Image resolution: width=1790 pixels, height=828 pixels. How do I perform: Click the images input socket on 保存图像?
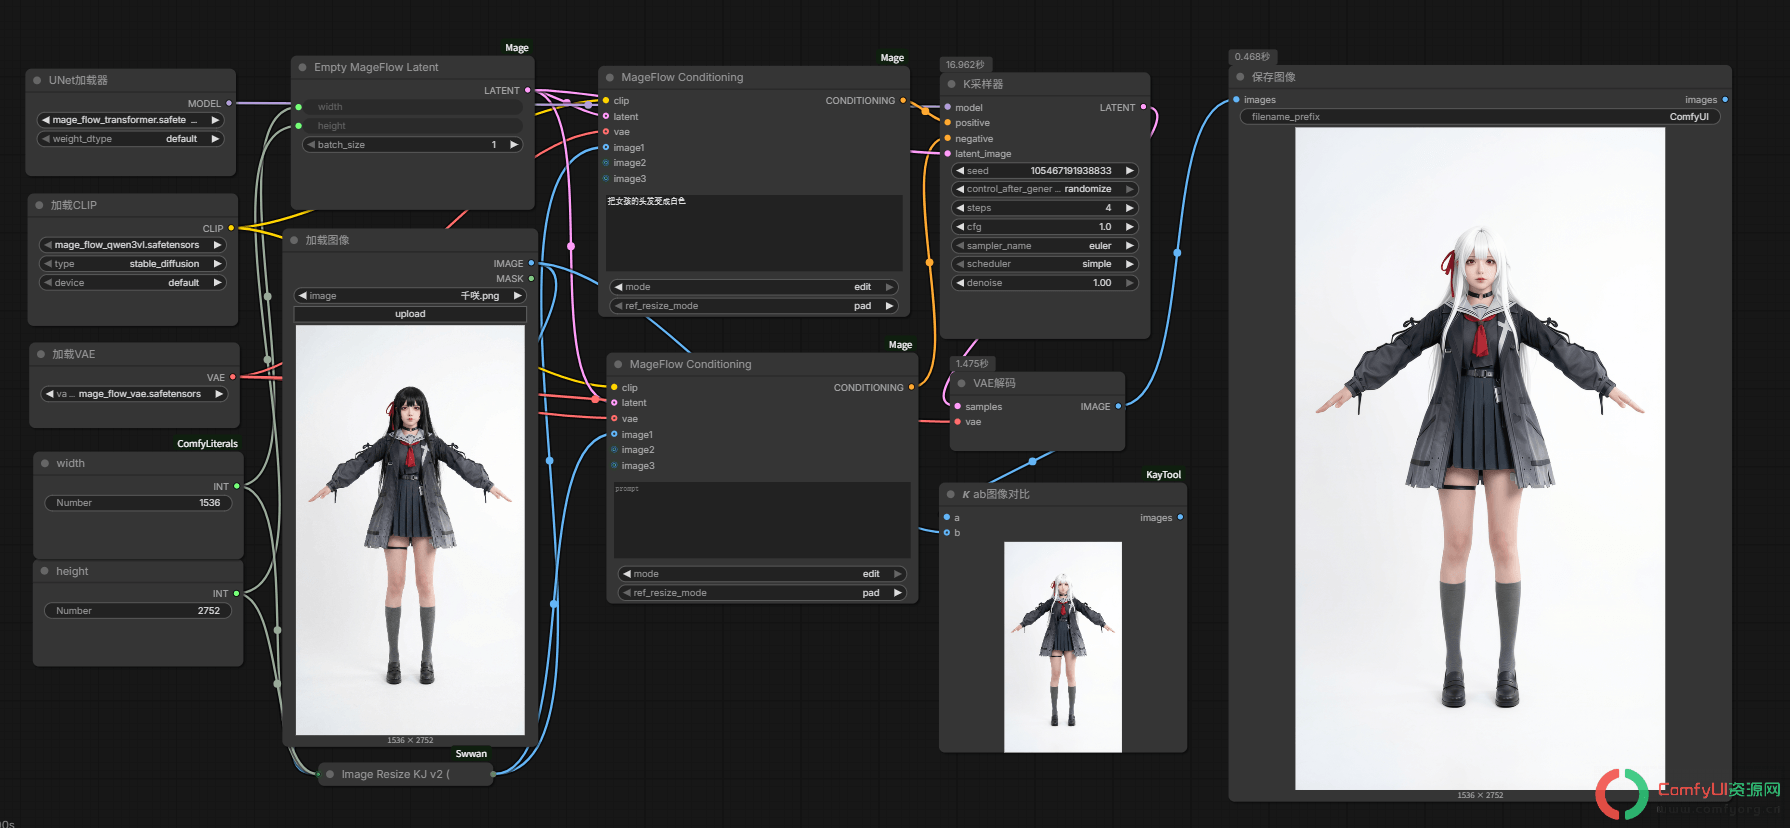pyautogui.click(x=1237, y=99)
